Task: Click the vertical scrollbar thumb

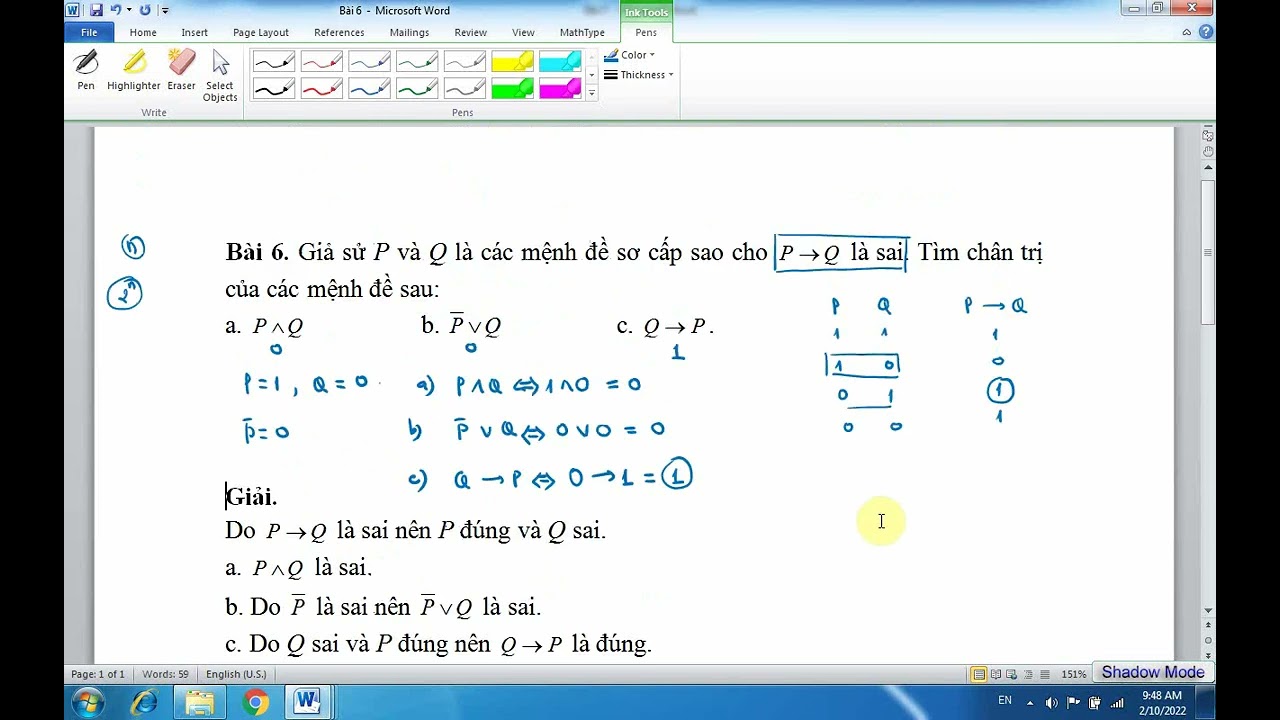Action: pyautogui.click(x=1208, y=252)
